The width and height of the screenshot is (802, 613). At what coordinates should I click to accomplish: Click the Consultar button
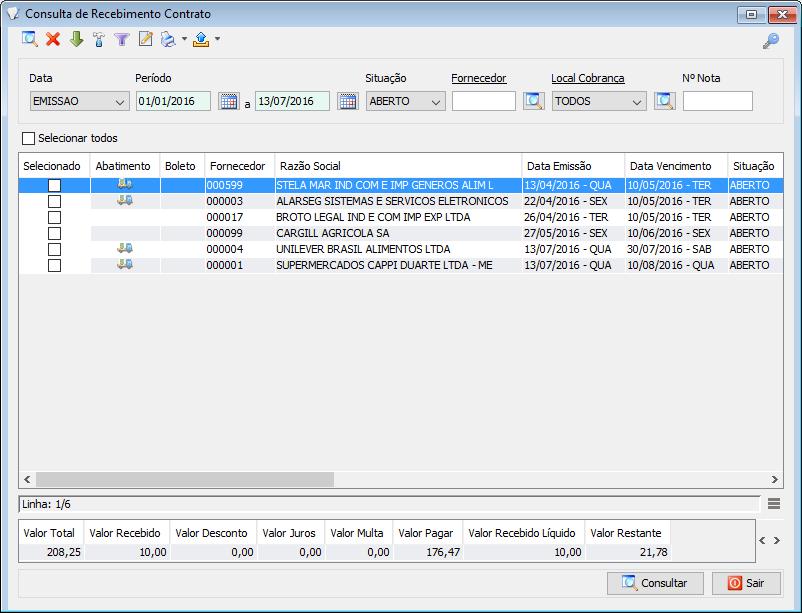655,583
